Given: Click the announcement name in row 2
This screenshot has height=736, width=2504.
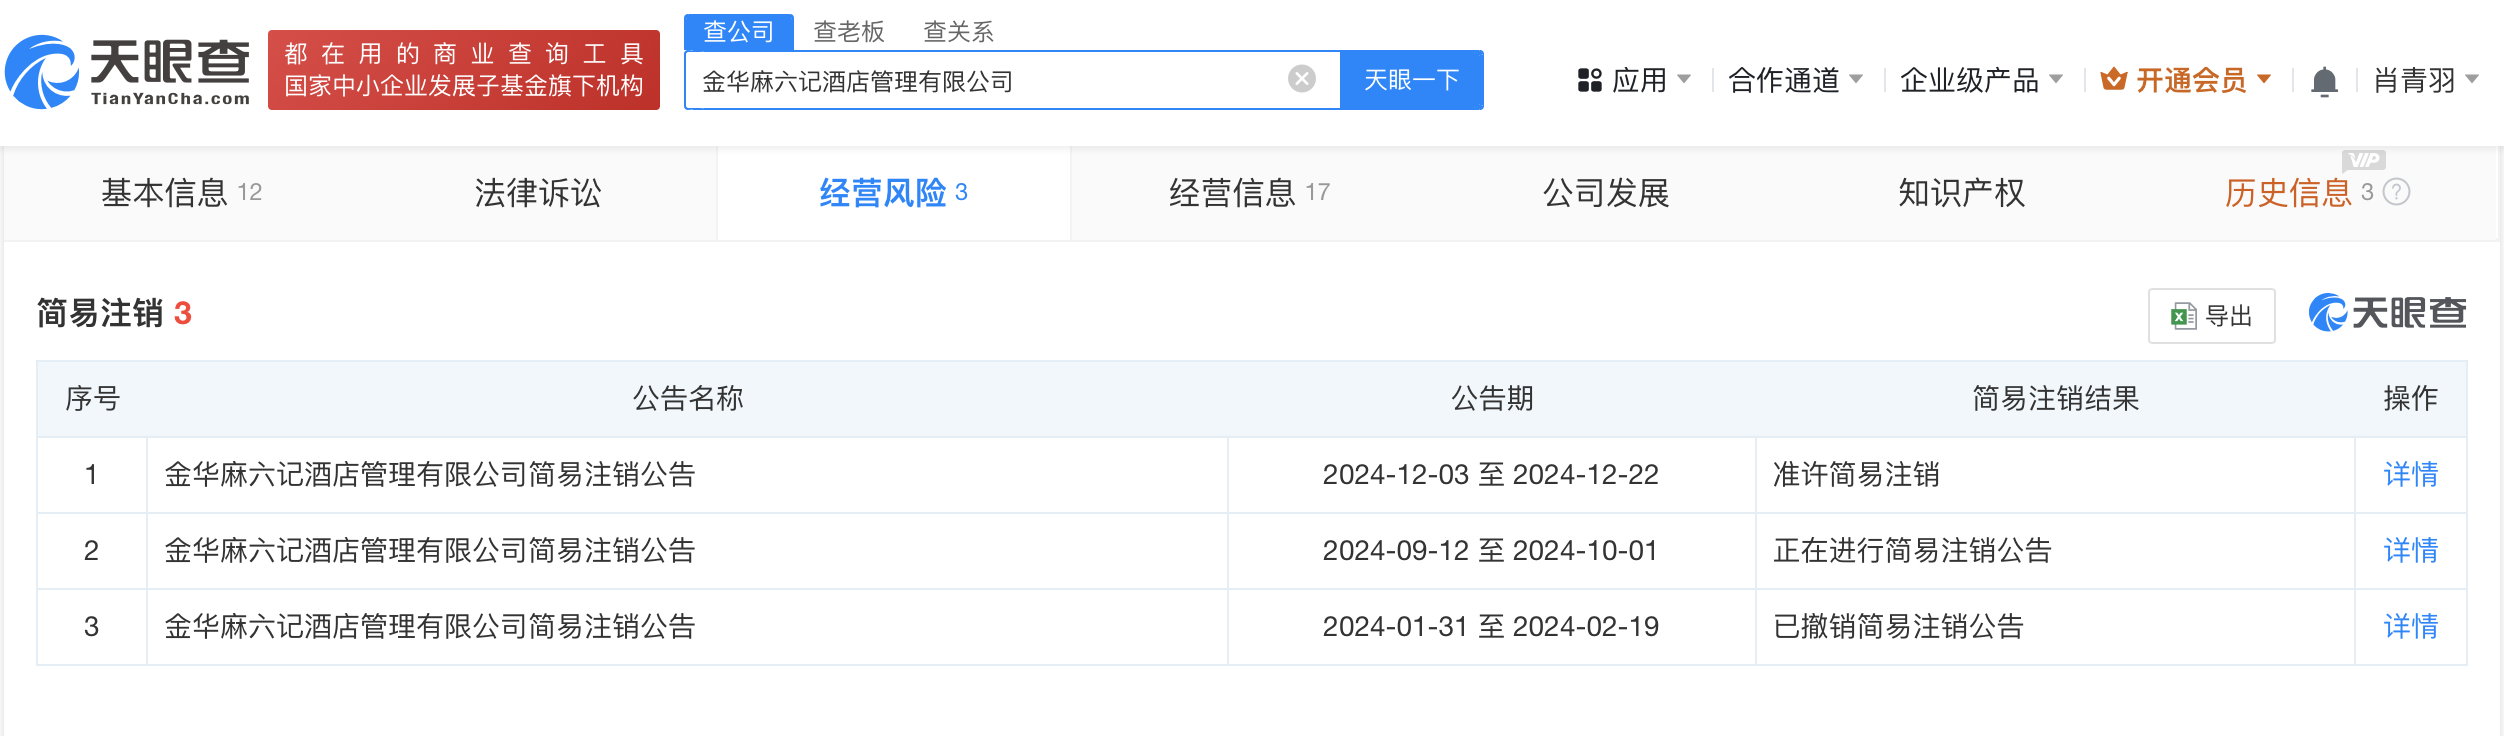Looking at the screenshot, I should (430, 550).
